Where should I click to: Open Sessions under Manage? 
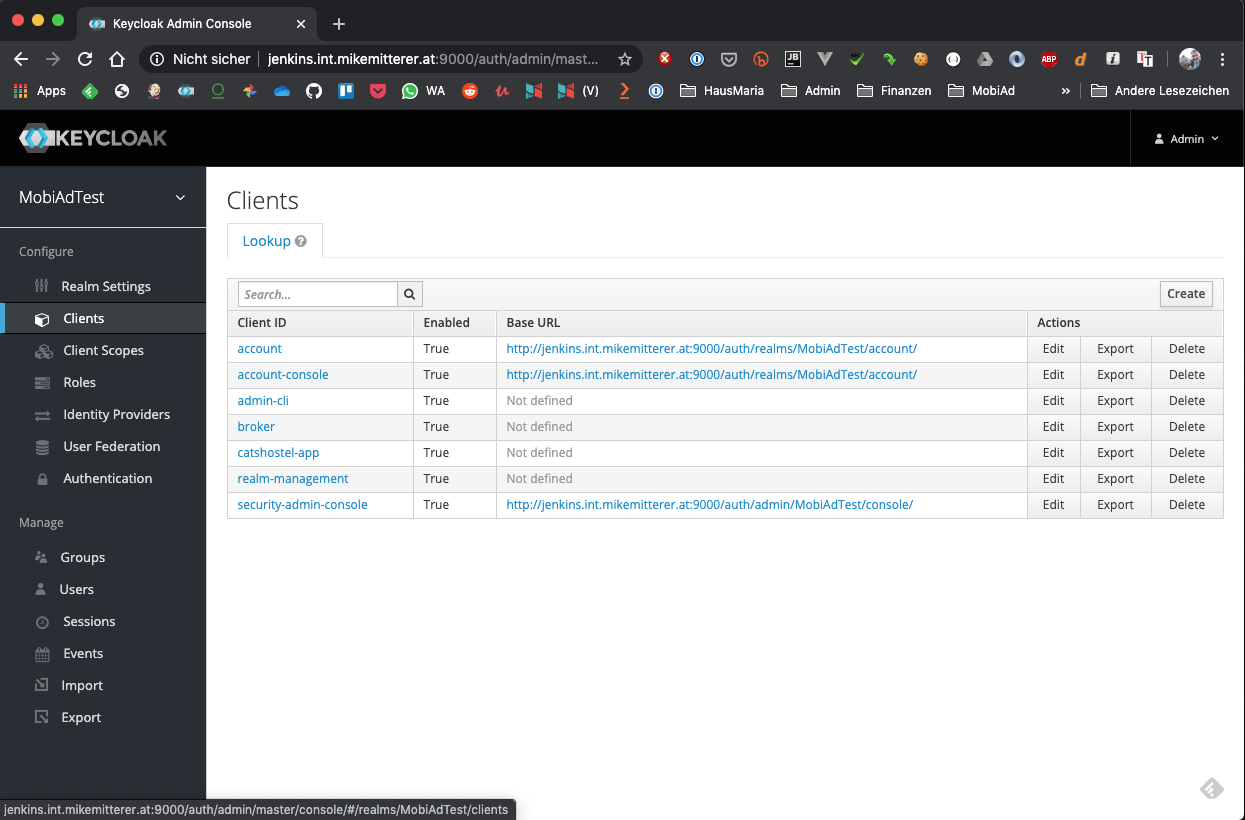click(x=89, y=621)
